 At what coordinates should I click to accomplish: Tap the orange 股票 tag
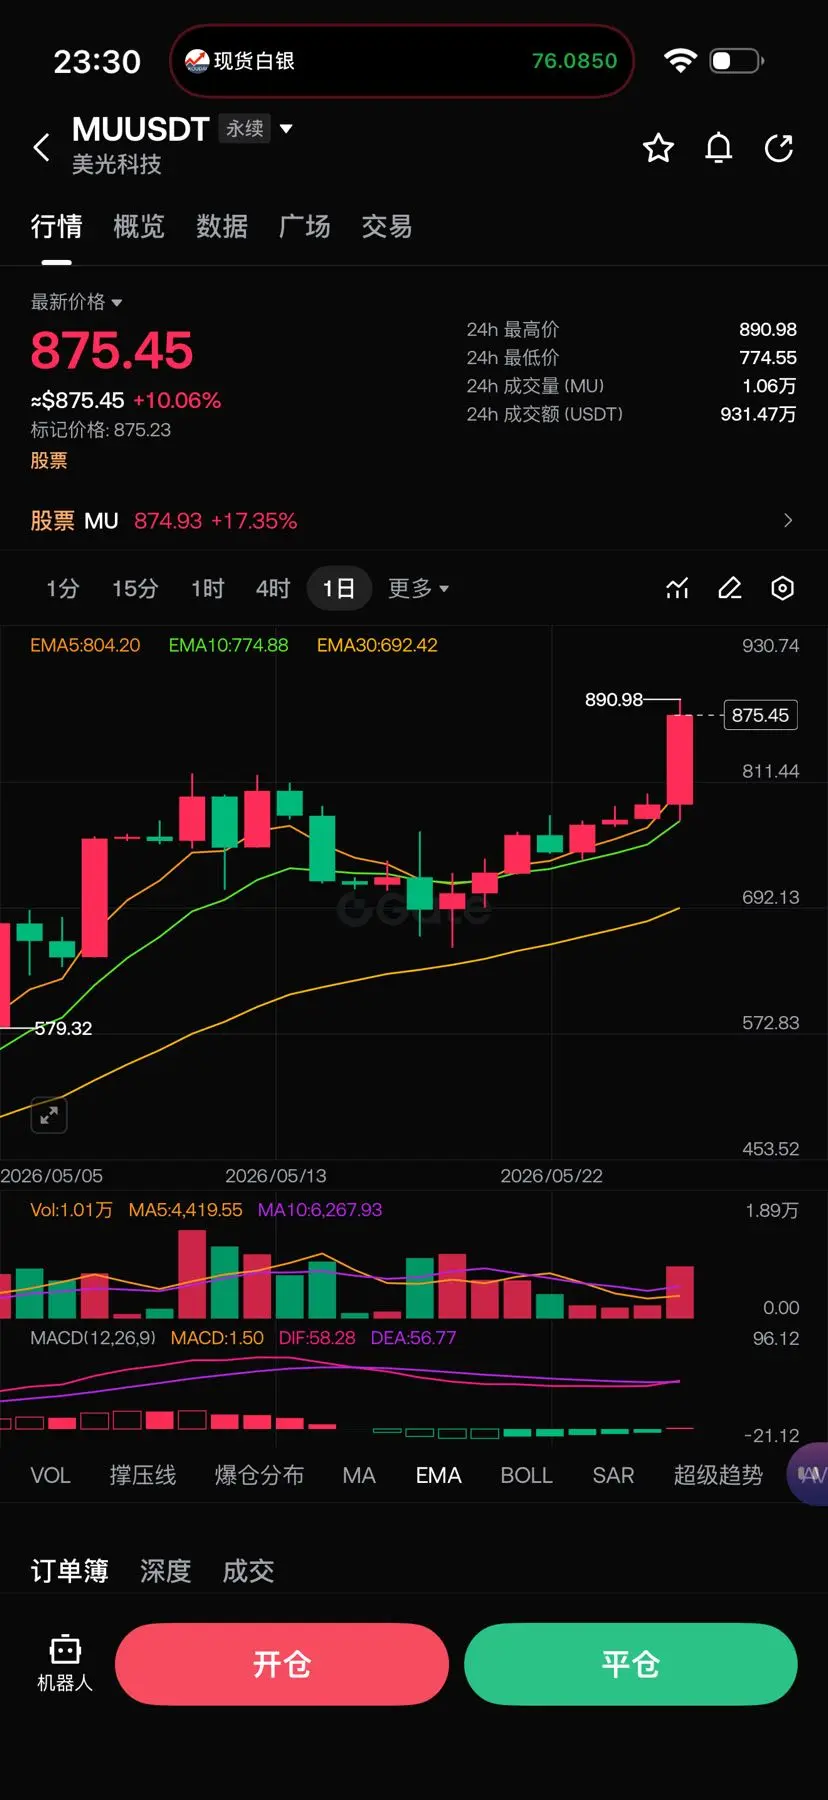point(49,461)
